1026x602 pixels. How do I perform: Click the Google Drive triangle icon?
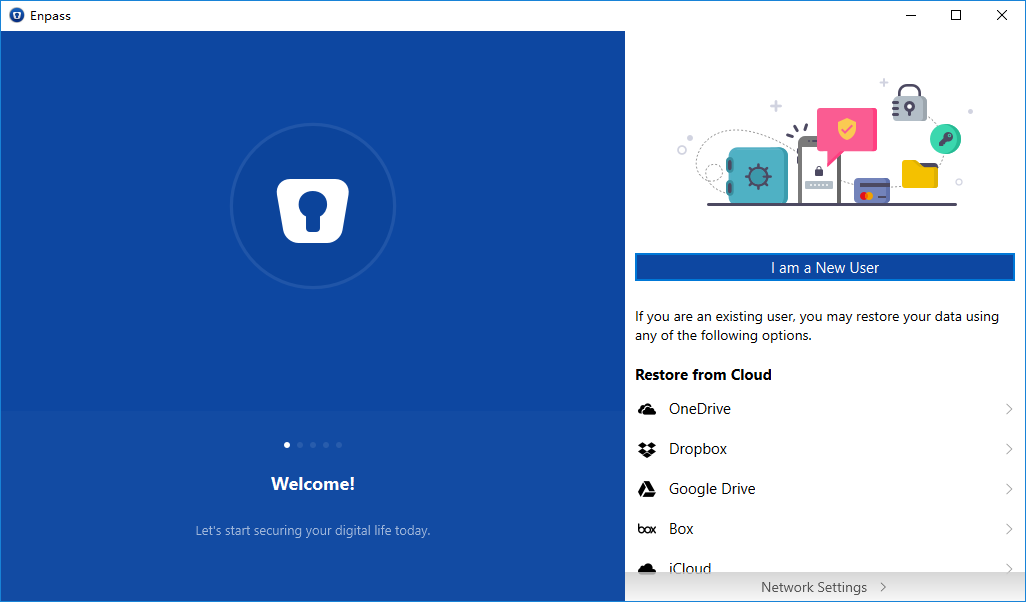click(647, 489)
